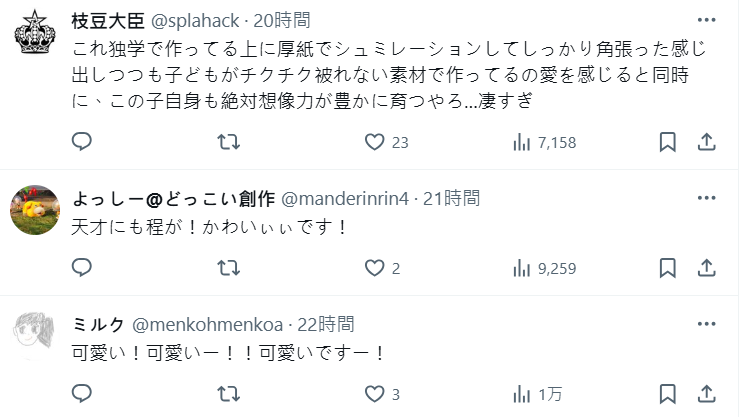
Task: Share the 枝豆大臣 tweet
Action: pyautogui.click(x=706, y=142)
